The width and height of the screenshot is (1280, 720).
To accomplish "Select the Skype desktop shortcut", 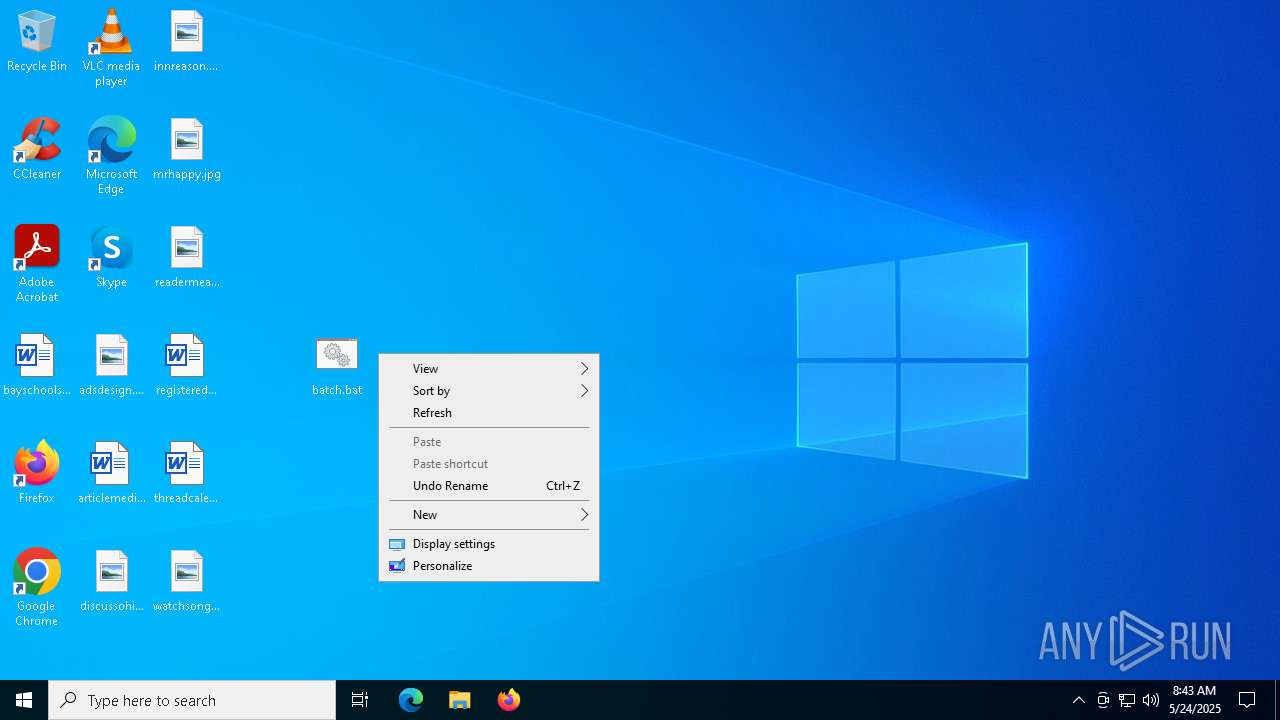I will pos(111,257).
